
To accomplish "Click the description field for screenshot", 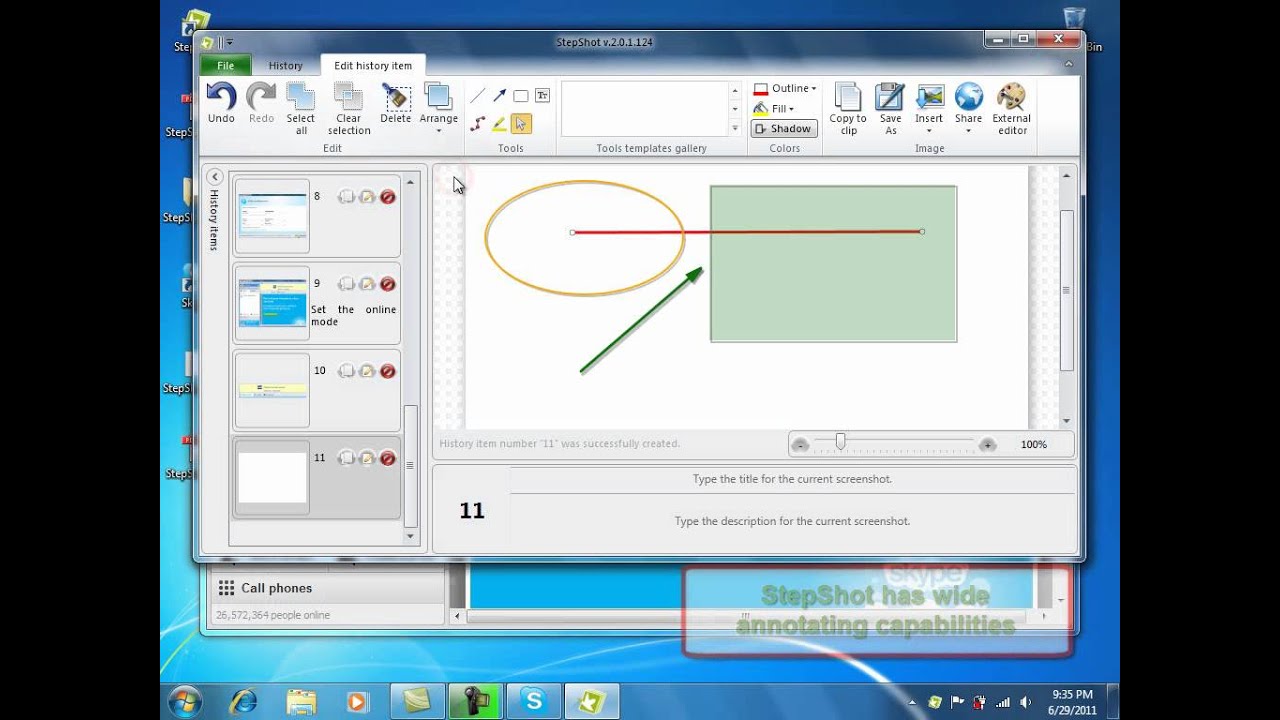I will [x=792, y=521].
